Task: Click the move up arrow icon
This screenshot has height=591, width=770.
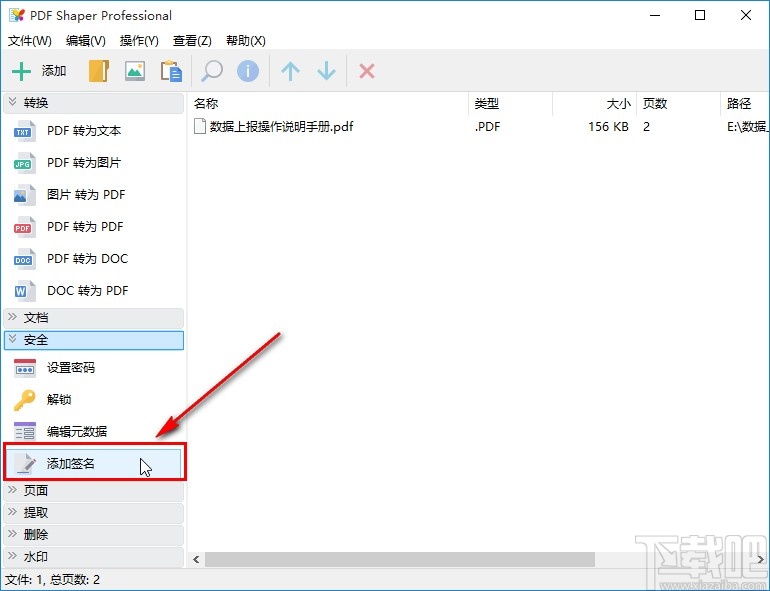Action: click(x=290, y=71)
